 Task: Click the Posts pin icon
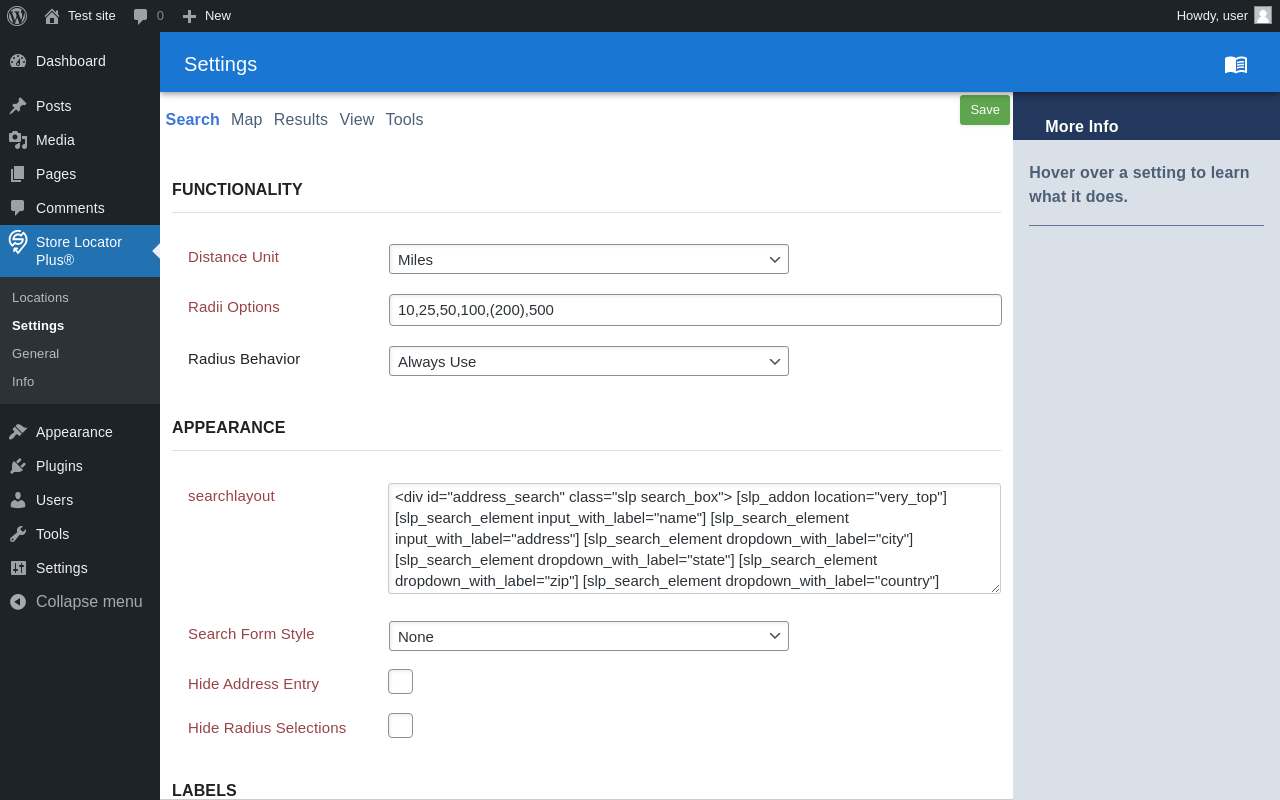18,106
